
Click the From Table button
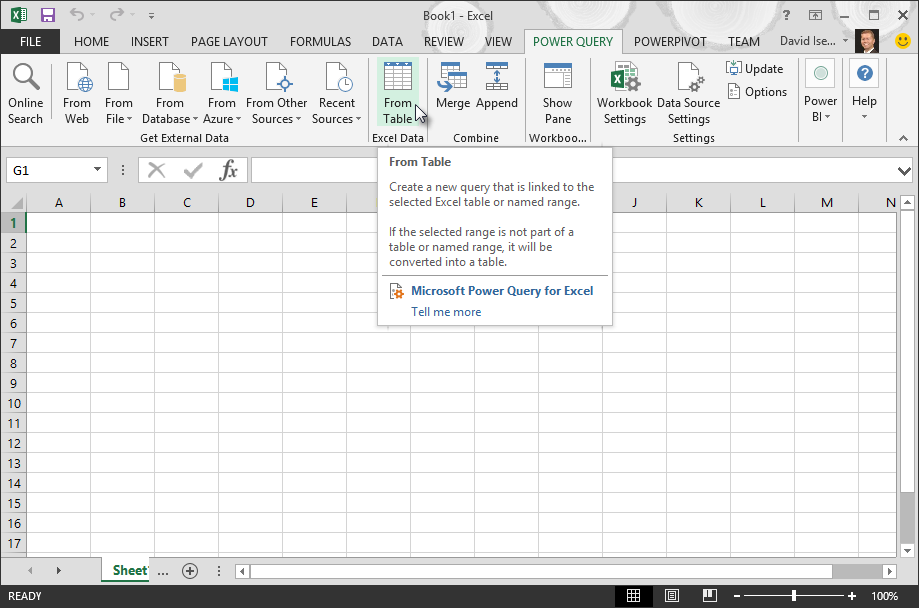click(397, 94)
